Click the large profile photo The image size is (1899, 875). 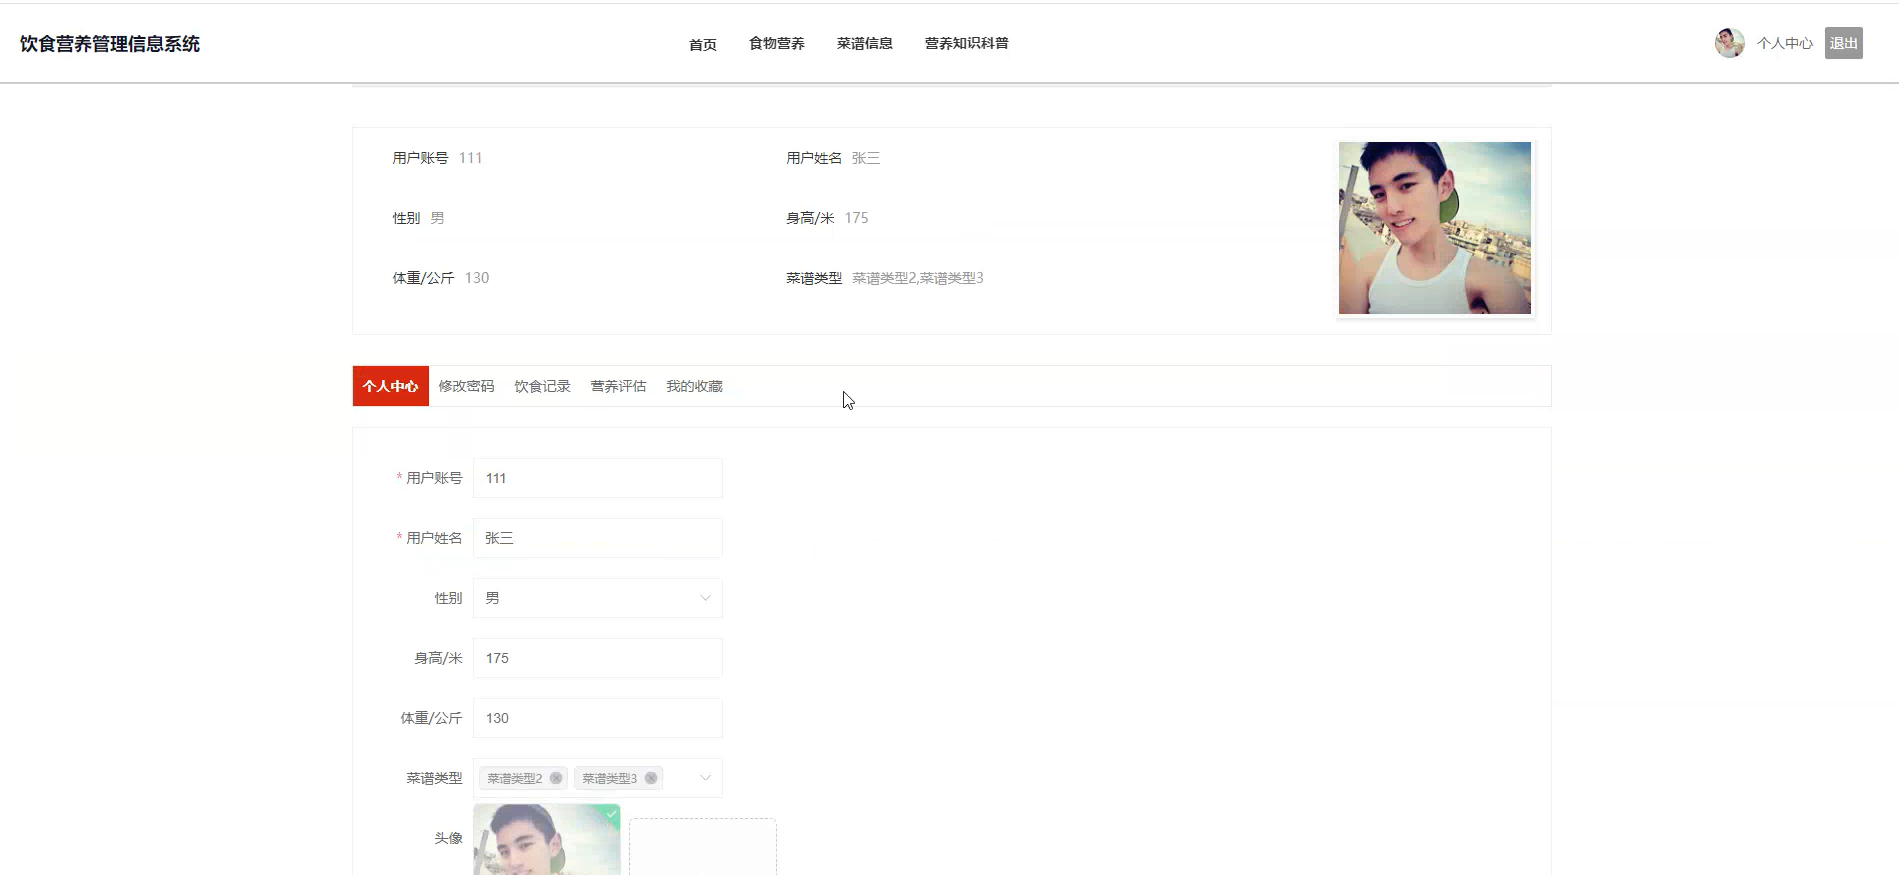coord(1435,228)
